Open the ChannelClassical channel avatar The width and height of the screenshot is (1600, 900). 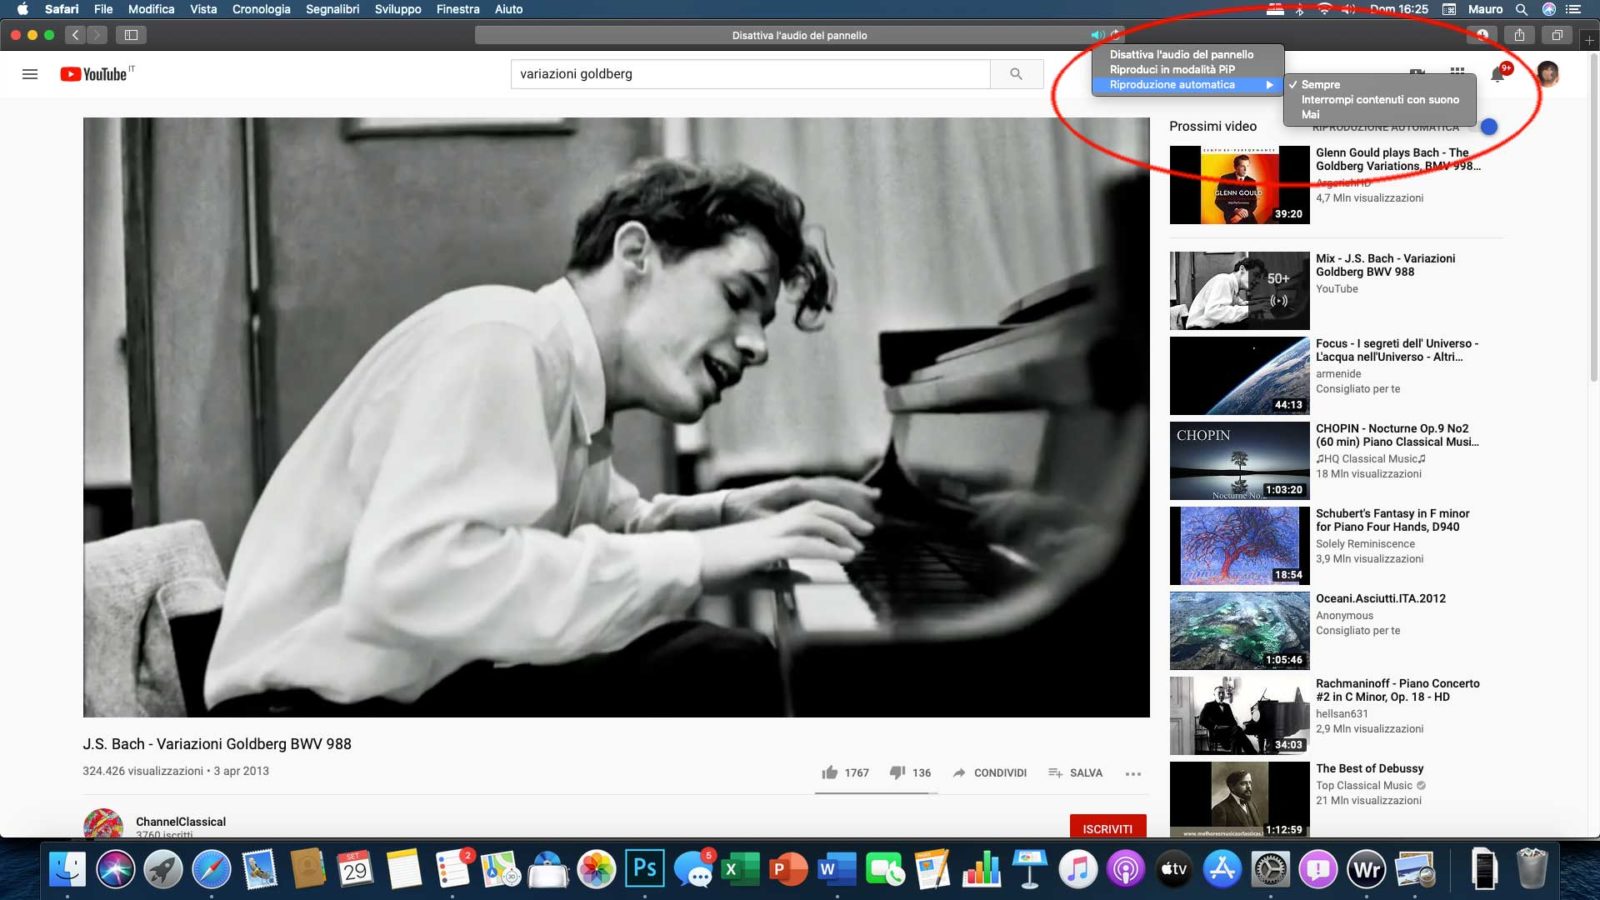point(103,823)
